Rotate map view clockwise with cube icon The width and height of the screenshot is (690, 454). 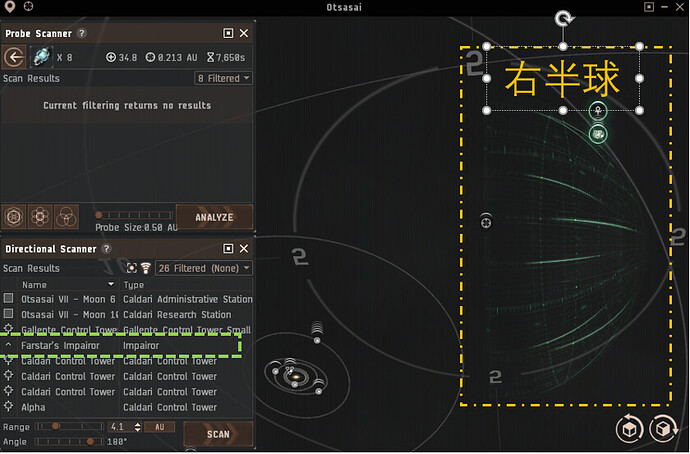pos(664,429)
